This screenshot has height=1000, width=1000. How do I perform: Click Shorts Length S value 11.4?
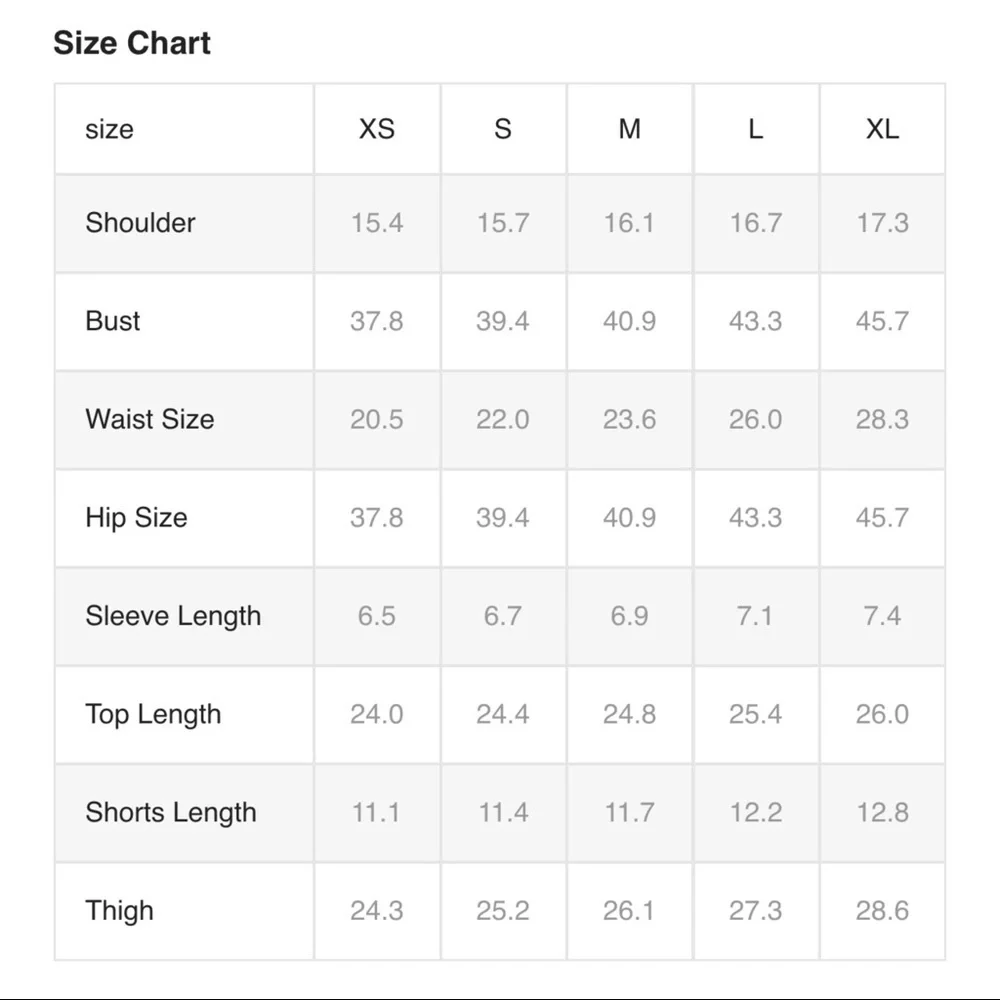(x=503, y=812)
